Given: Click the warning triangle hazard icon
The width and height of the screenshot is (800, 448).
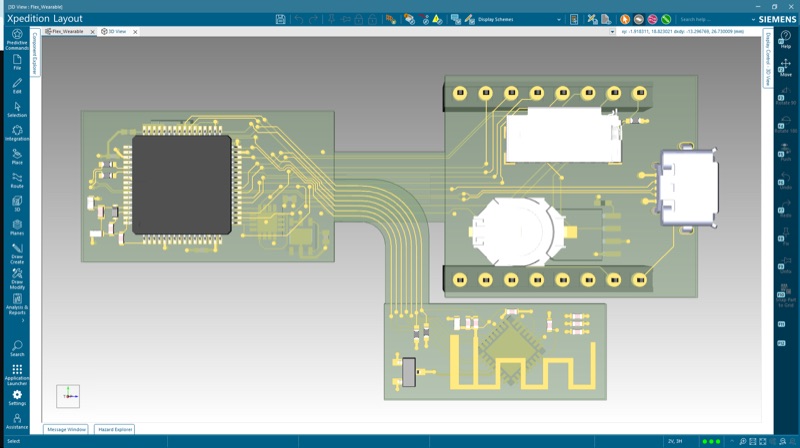Looking at the screenshot, I should click(x=437, y=19).
